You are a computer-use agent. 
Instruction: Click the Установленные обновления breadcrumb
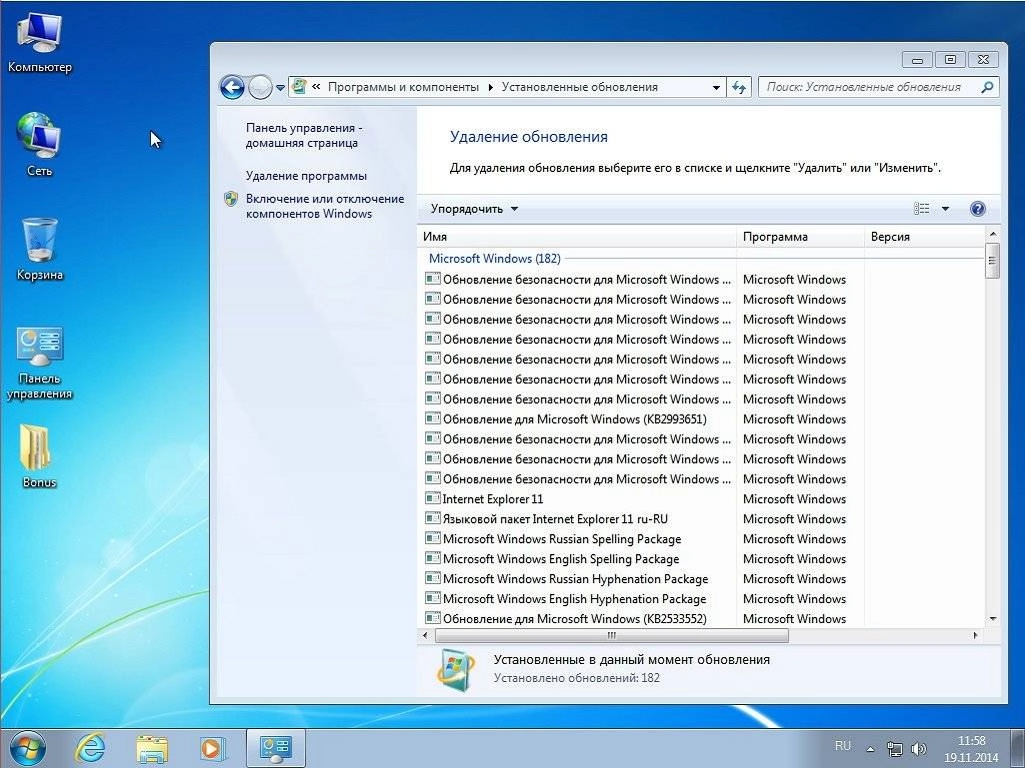pos(579,87)
